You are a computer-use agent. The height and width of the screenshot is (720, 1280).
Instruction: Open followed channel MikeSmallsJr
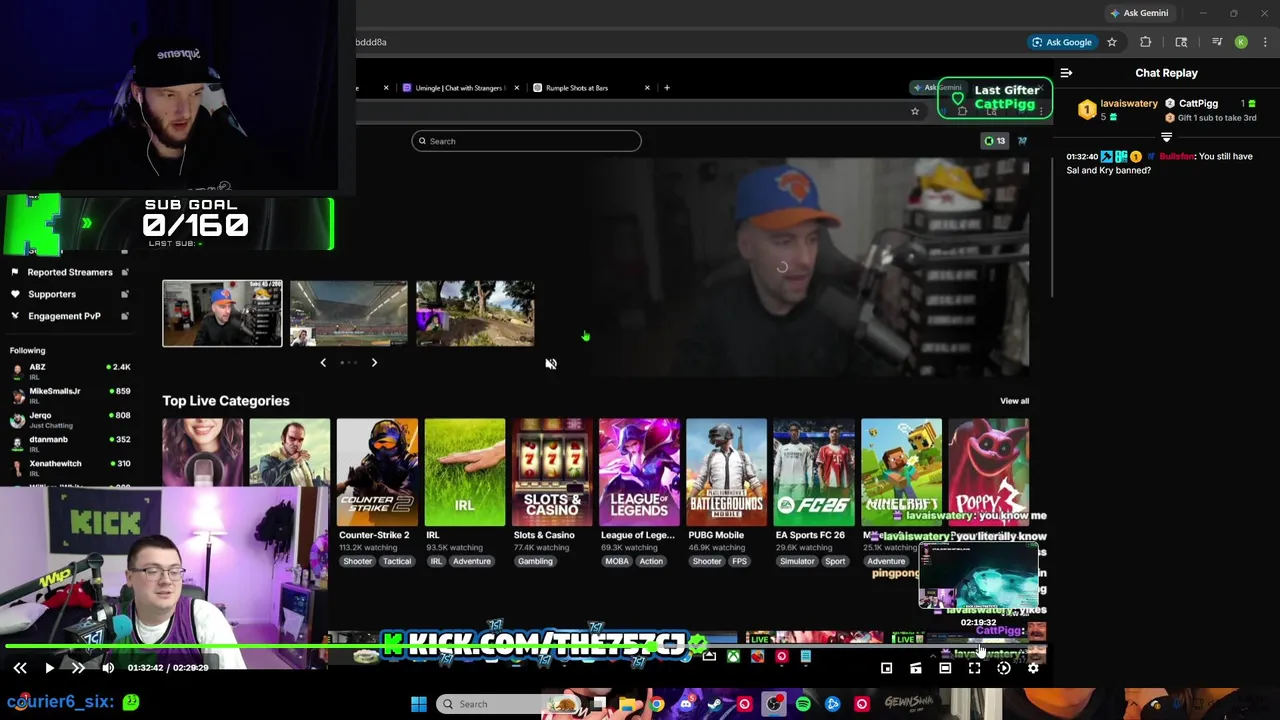[x=70, y=394]
